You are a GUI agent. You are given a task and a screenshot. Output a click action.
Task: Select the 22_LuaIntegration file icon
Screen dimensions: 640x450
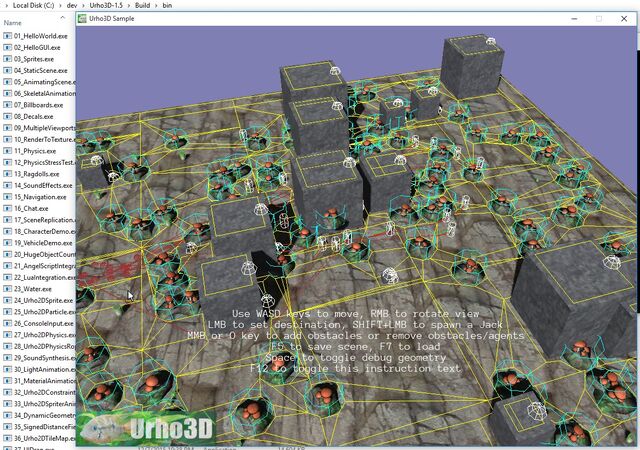point(7,277)
